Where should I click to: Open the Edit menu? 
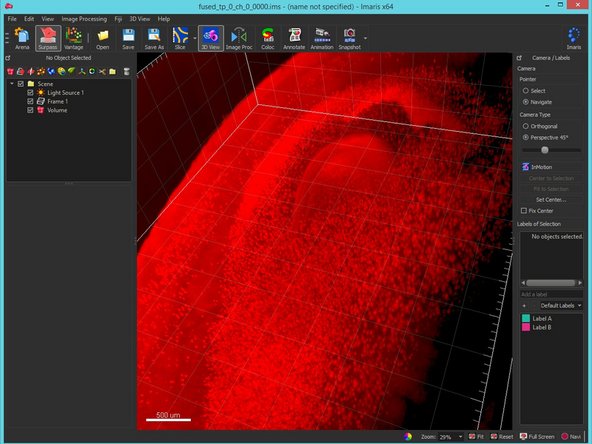(x=29, y=19)
